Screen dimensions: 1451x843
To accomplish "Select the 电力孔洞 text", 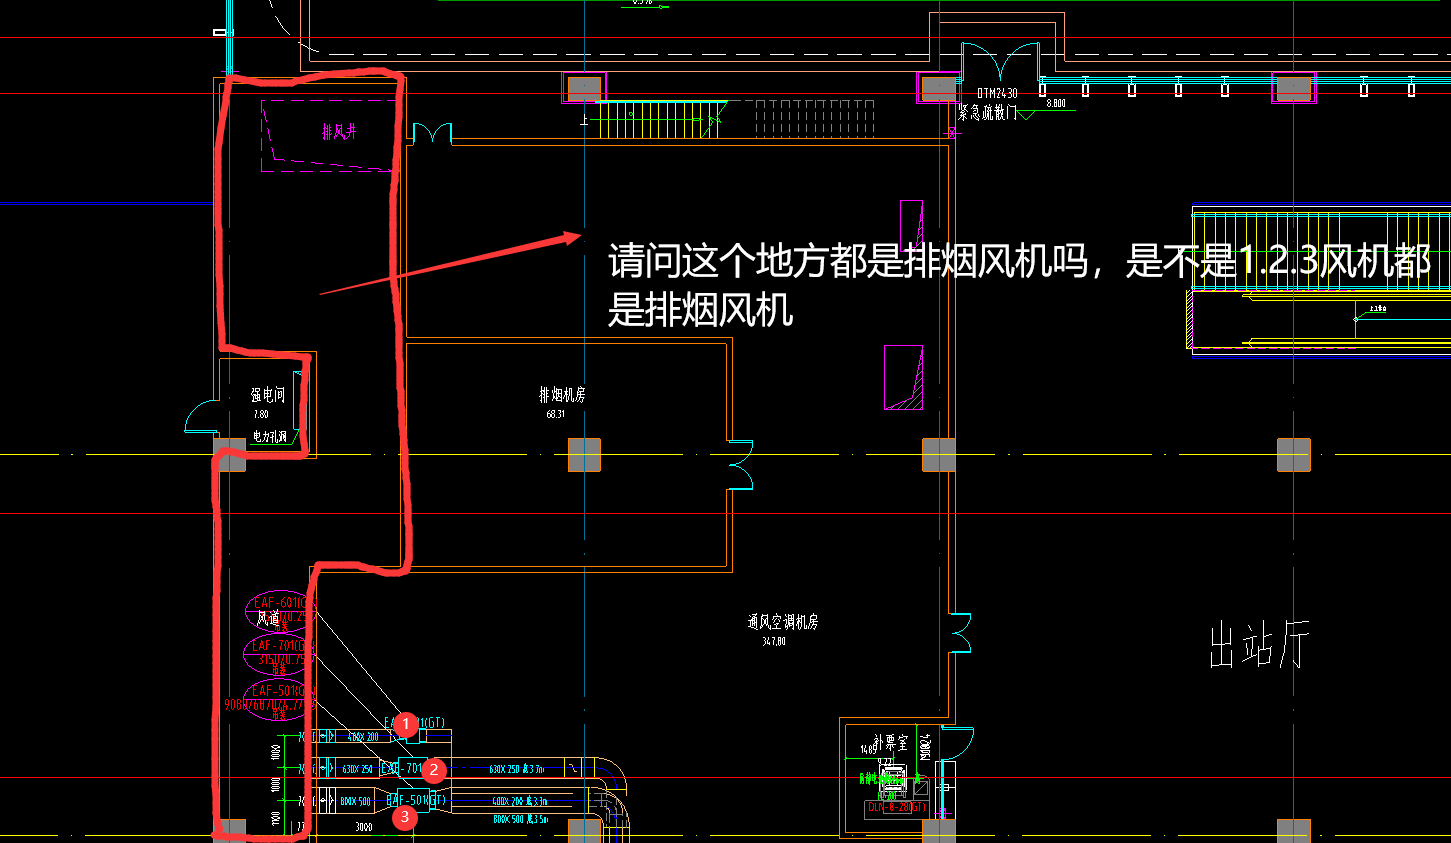I will coord(269,436).
